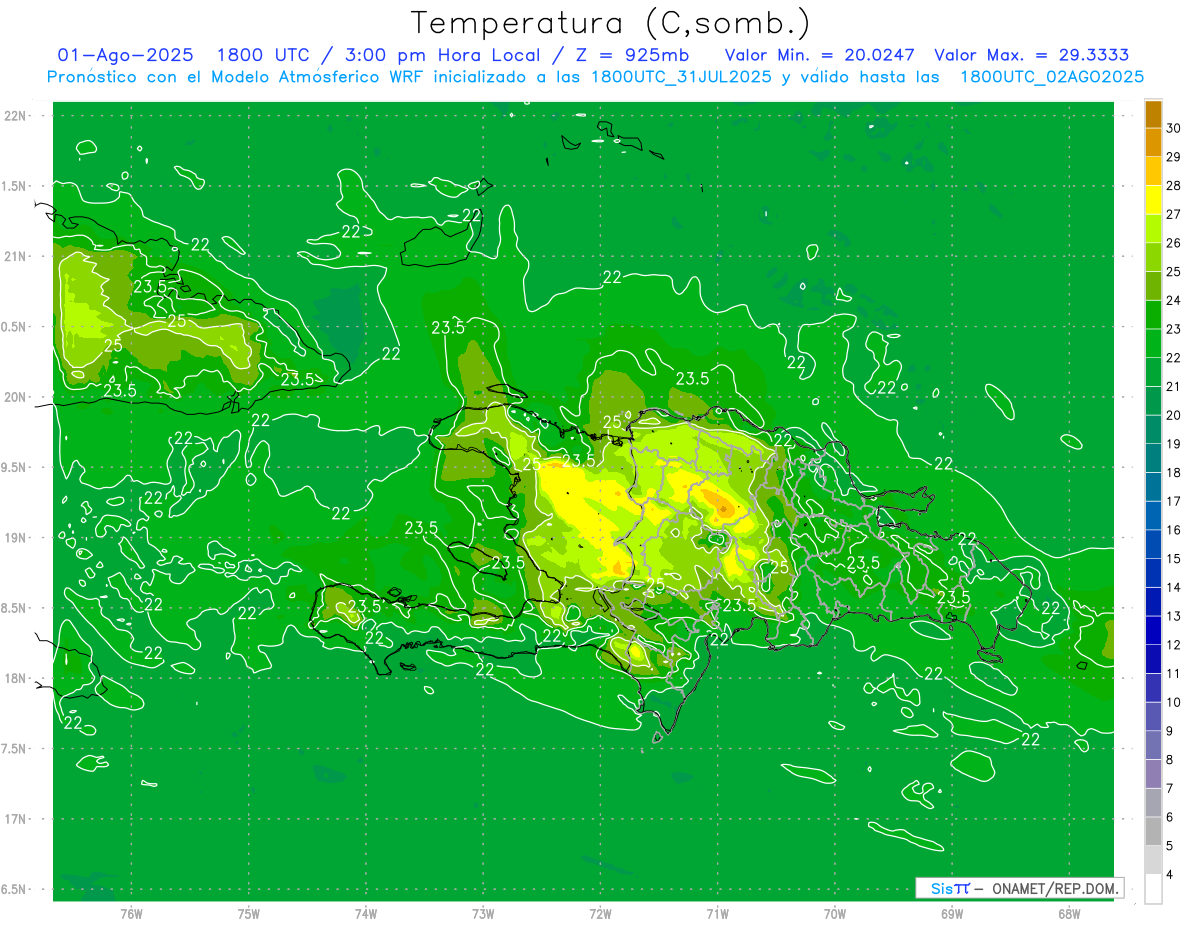
Task: Pick the legend swatch between 24 and 25
Action: 1154,286
